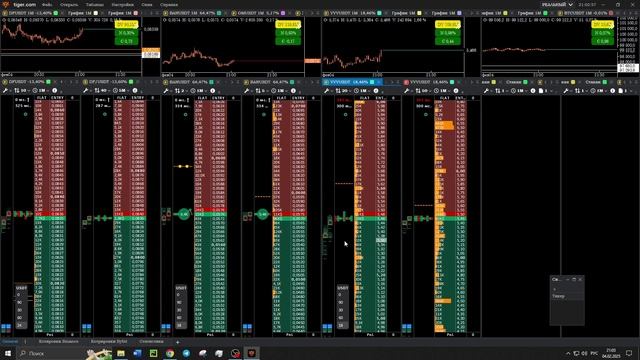Click info icon in leftmost DFUSDT order book
Screen dimensions: 640x360
55,90
